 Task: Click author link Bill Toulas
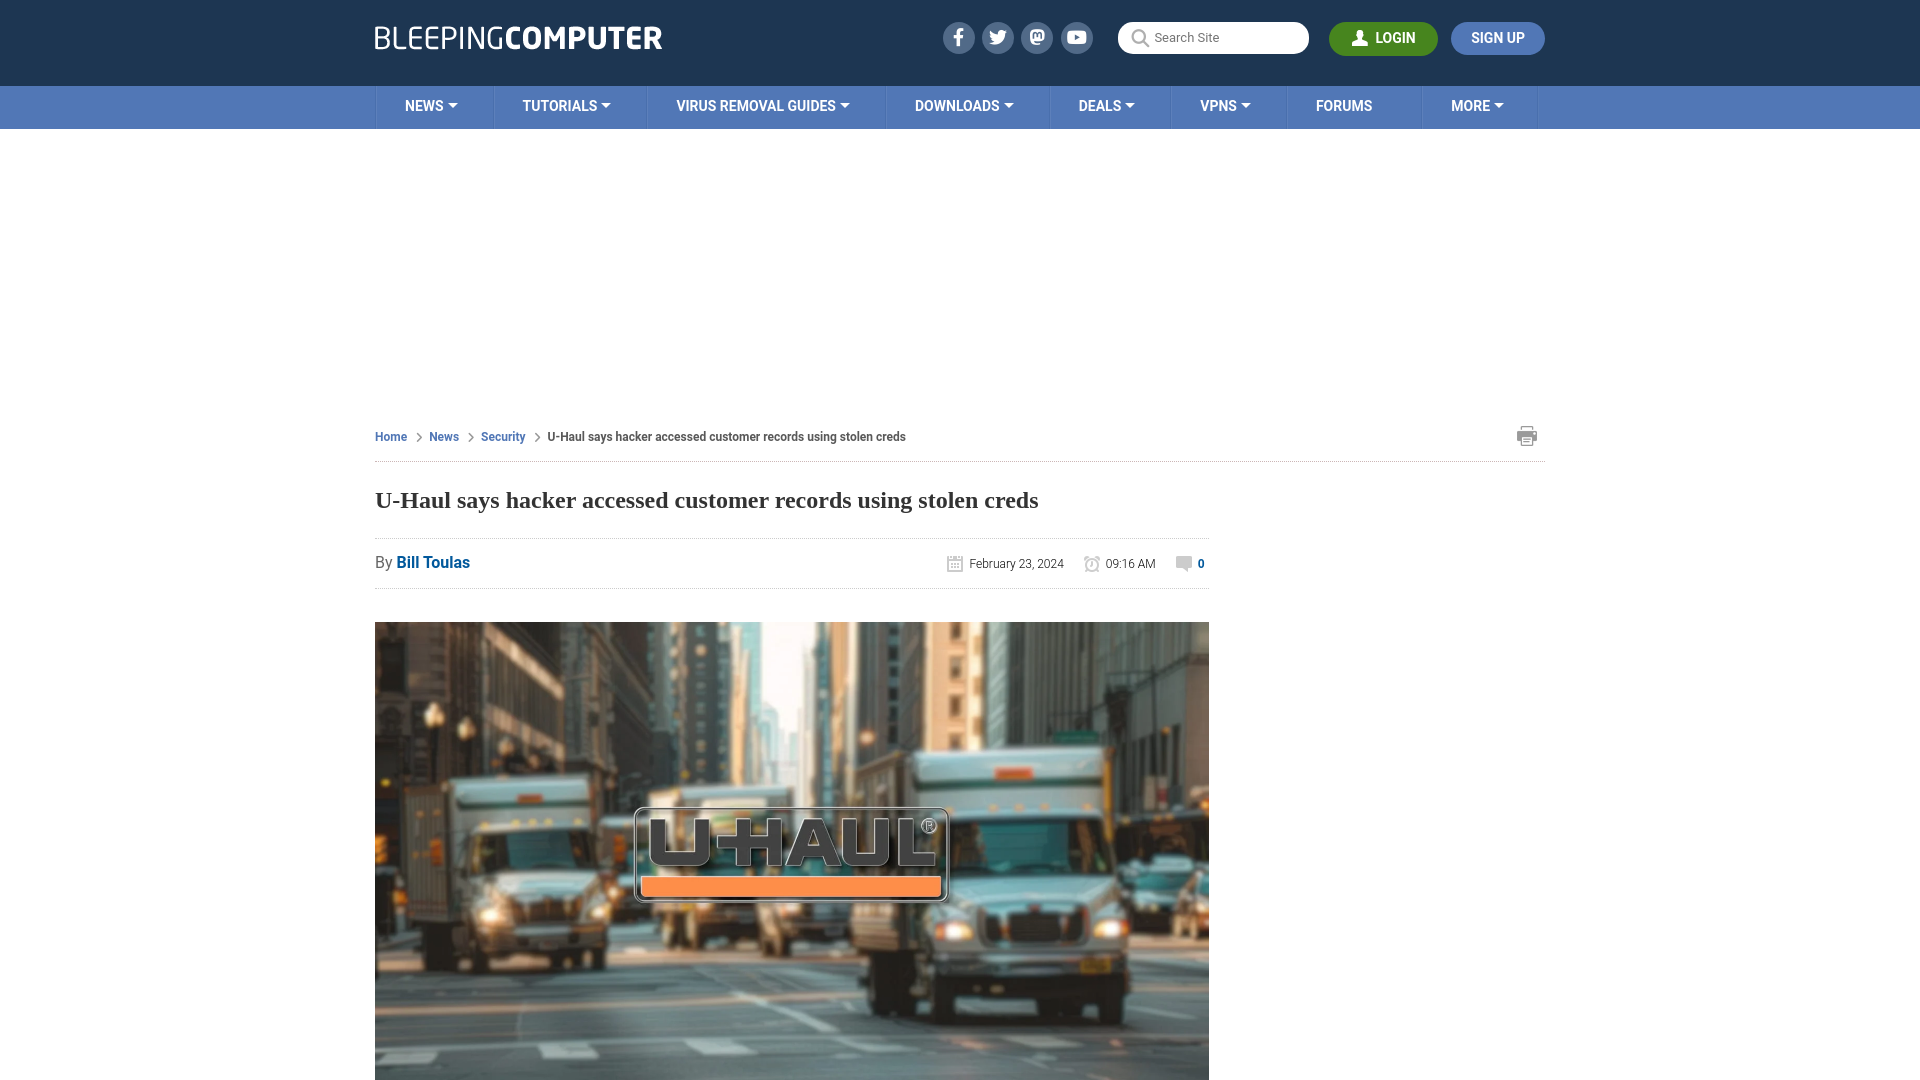pyautogui.click(x=433, y=562)
